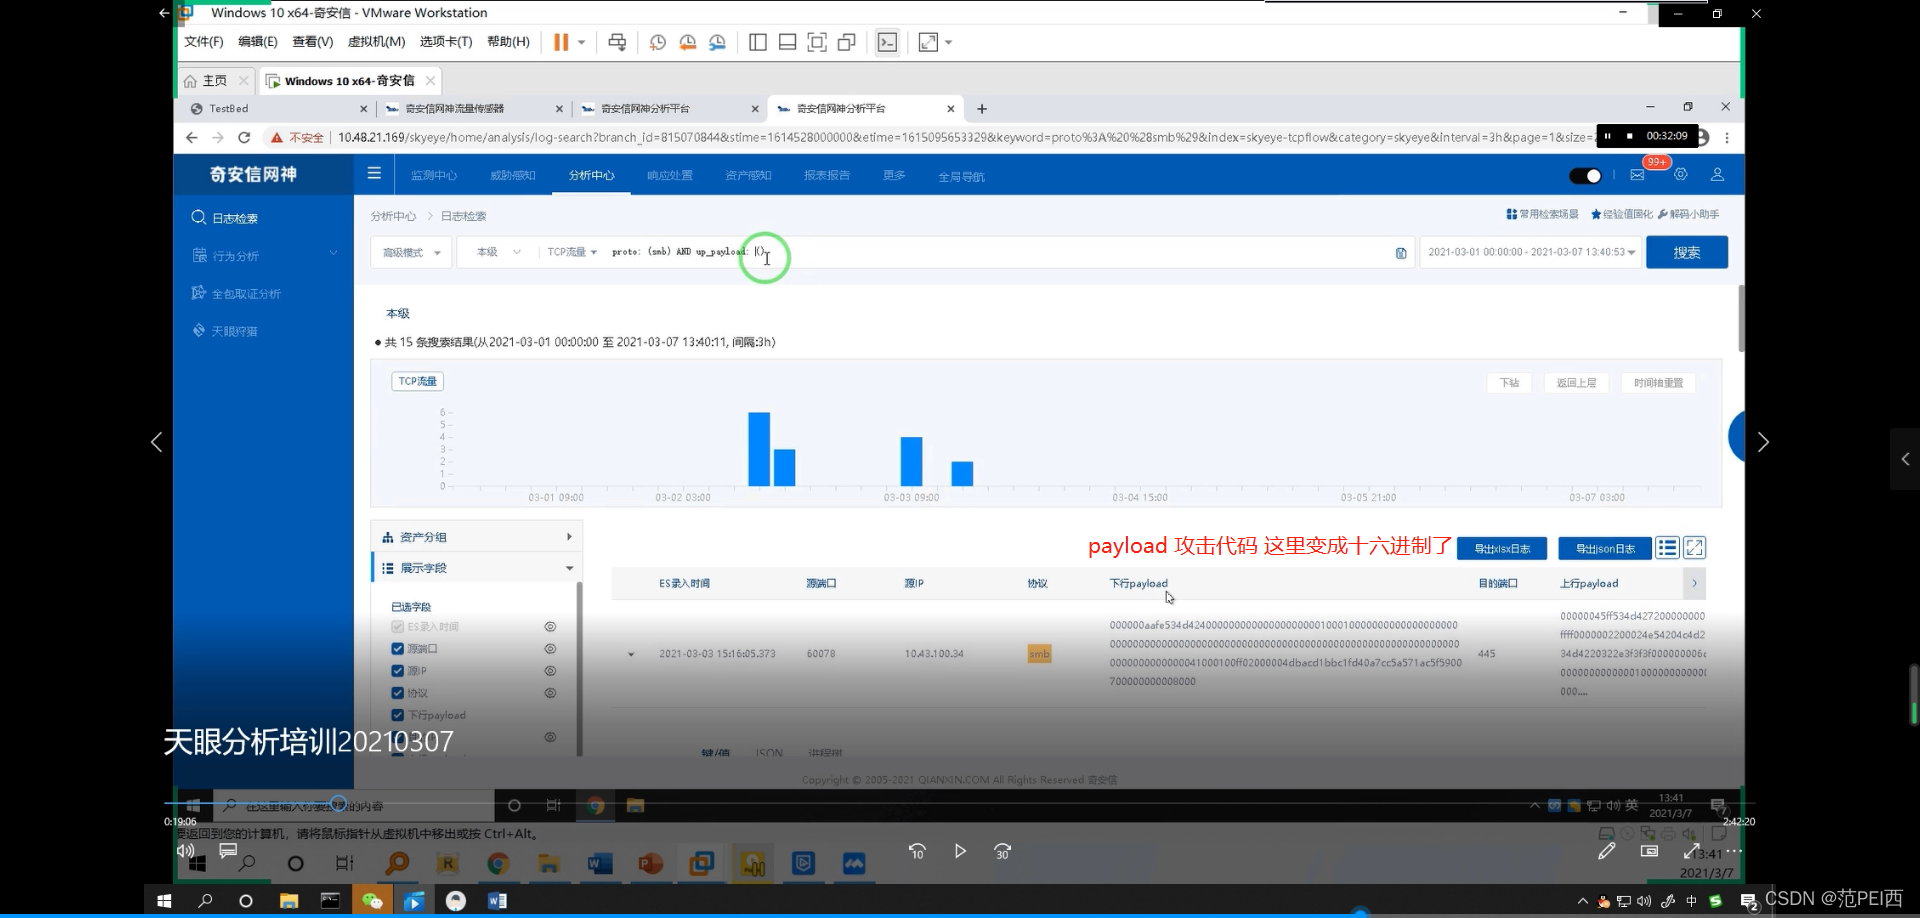Image resolution: width=1920 pixels, height=918 pixels.
Task: Pause the virtual machine in VMware toolbar
Action: tap(561, 42)
